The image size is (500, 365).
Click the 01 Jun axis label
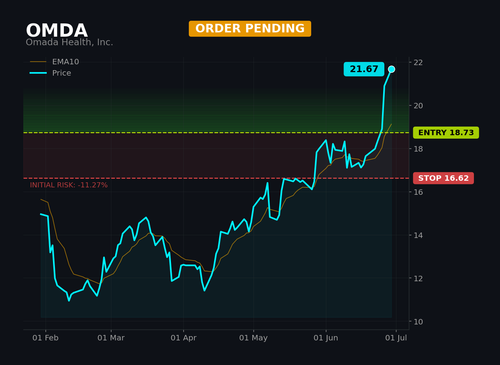coord(326,338)
